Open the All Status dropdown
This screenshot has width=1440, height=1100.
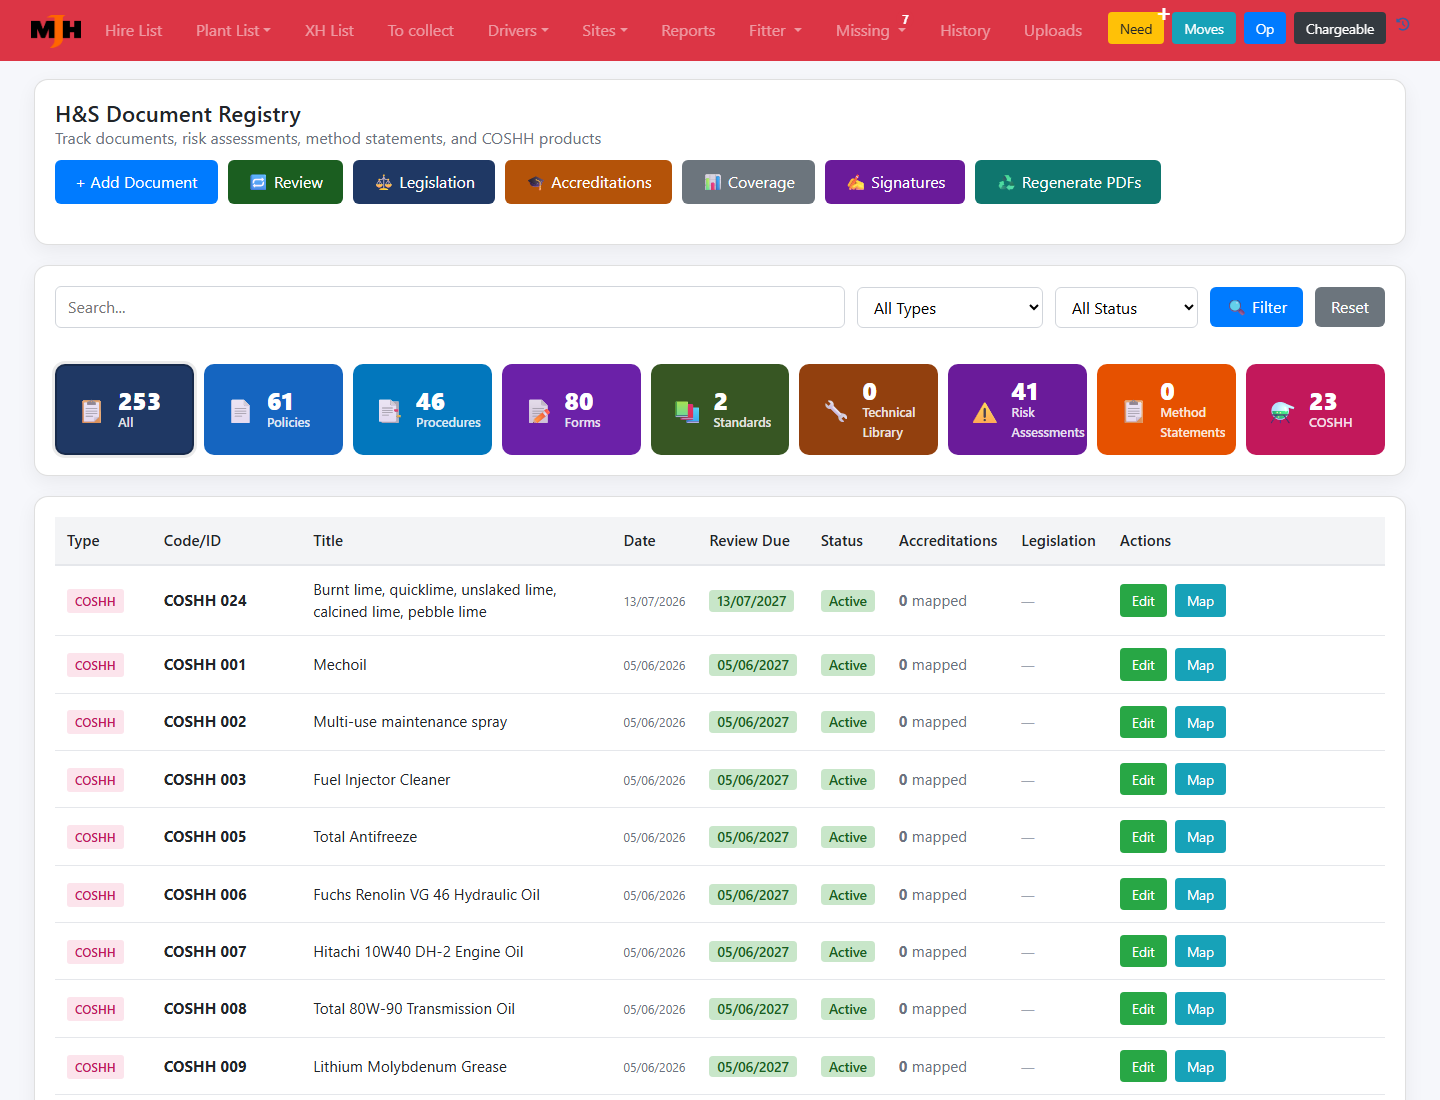[1127, 308]
